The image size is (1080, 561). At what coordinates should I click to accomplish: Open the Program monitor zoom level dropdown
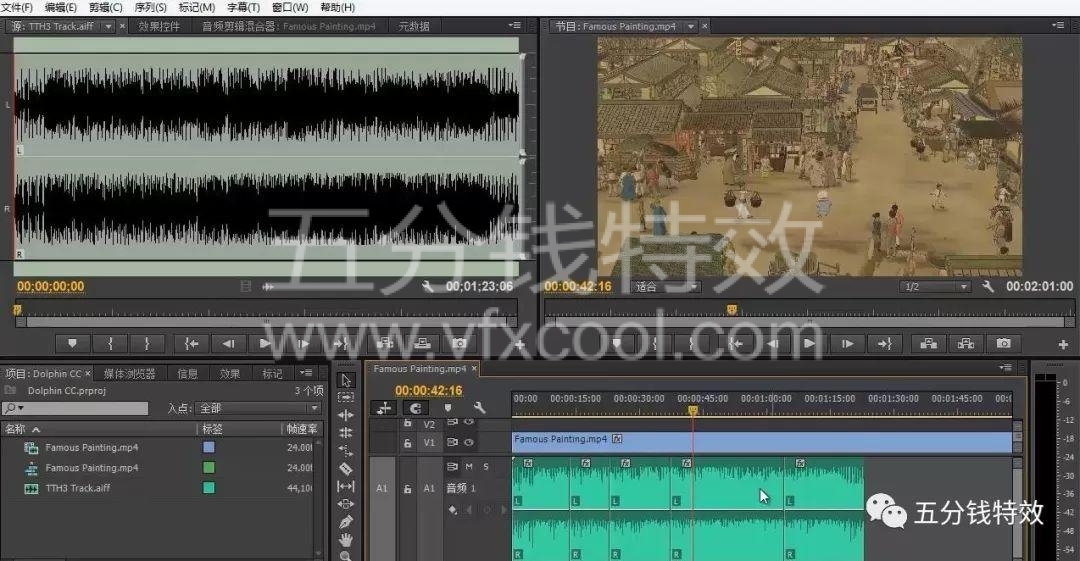pos(666,287)
